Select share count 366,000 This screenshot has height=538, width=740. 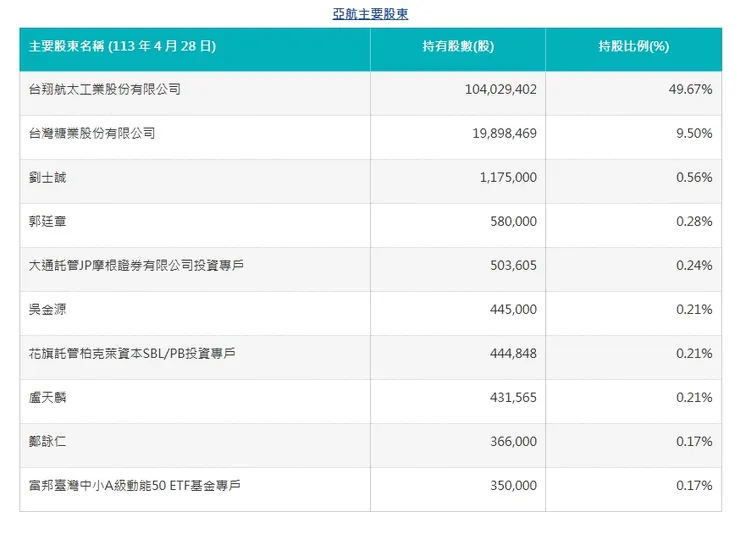coord(513,441)
